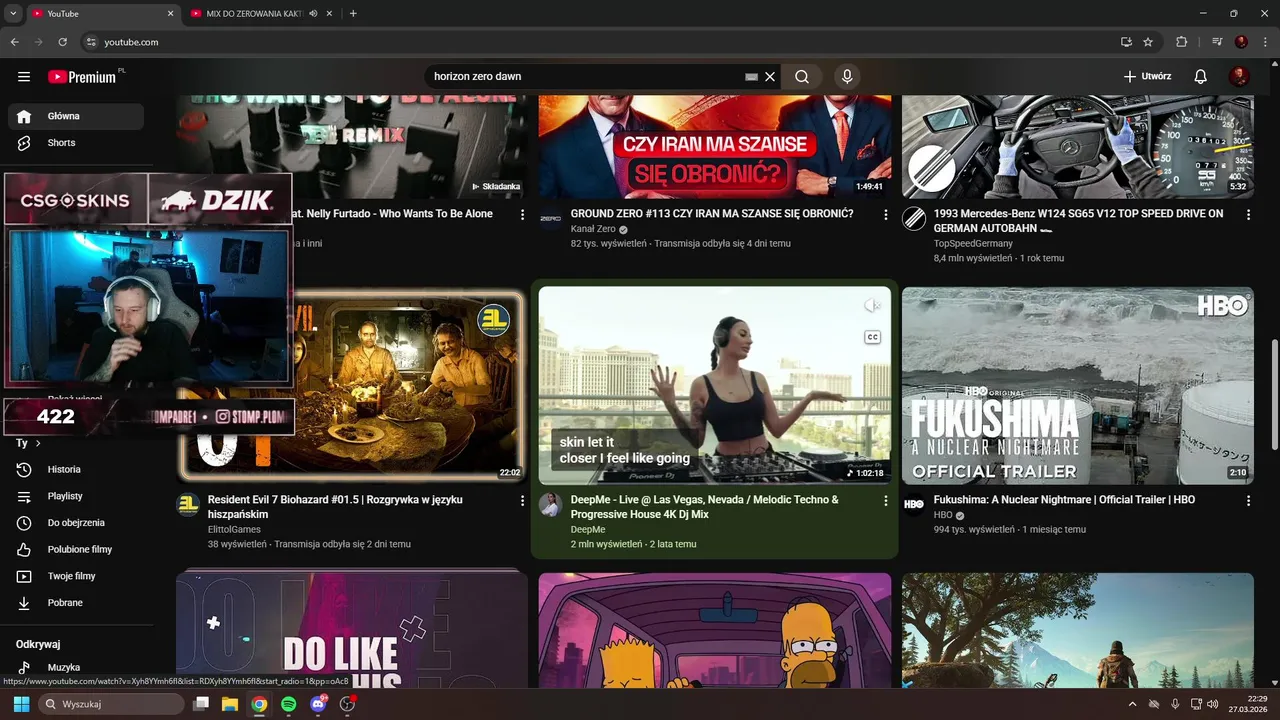The height and width of the screenshot is (720, 1280).
Task: Toggle captions CC on DeepMe preview
Action: pos(872,337)
